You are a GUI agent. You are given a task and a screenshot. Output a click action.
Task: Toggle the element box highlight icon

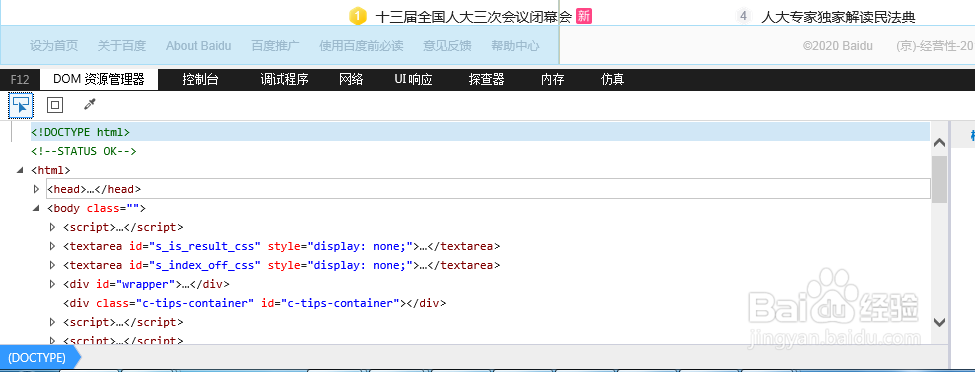[x=55, y=105]
